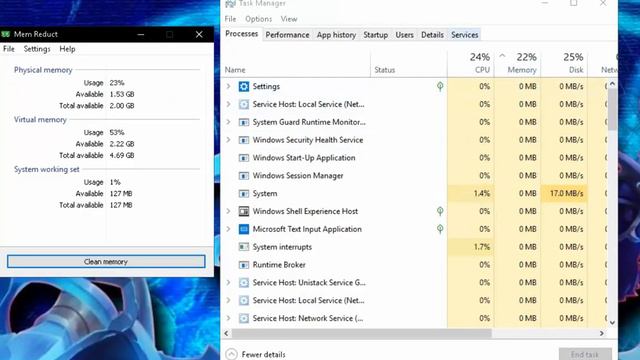
Task: Click the Windows Security Health Service icon
Action: pyautogui.click(x=244, y=140)
